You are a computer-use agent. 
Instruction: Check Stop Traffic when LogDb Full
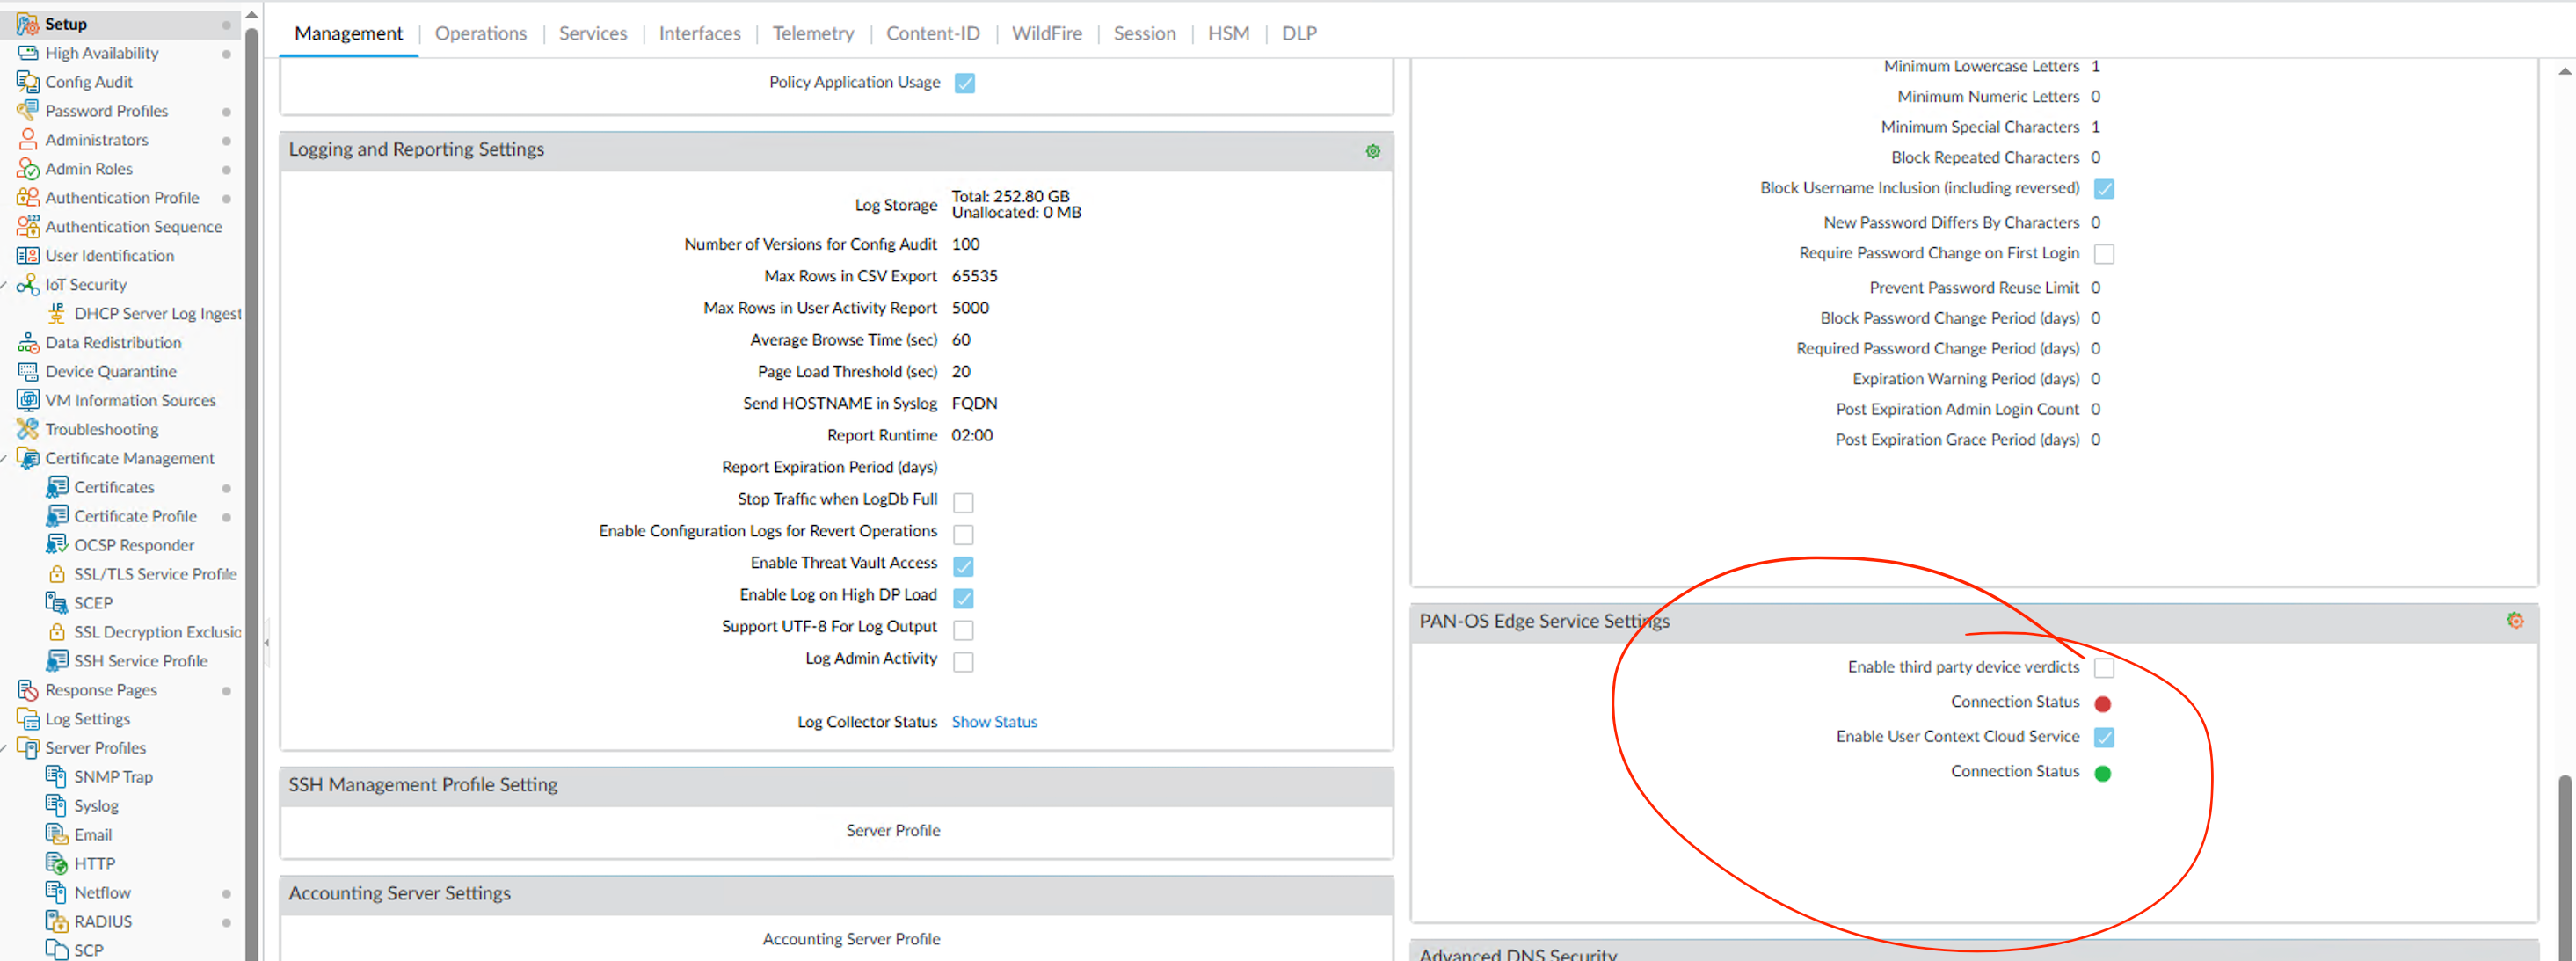click(x=963, y=502)
